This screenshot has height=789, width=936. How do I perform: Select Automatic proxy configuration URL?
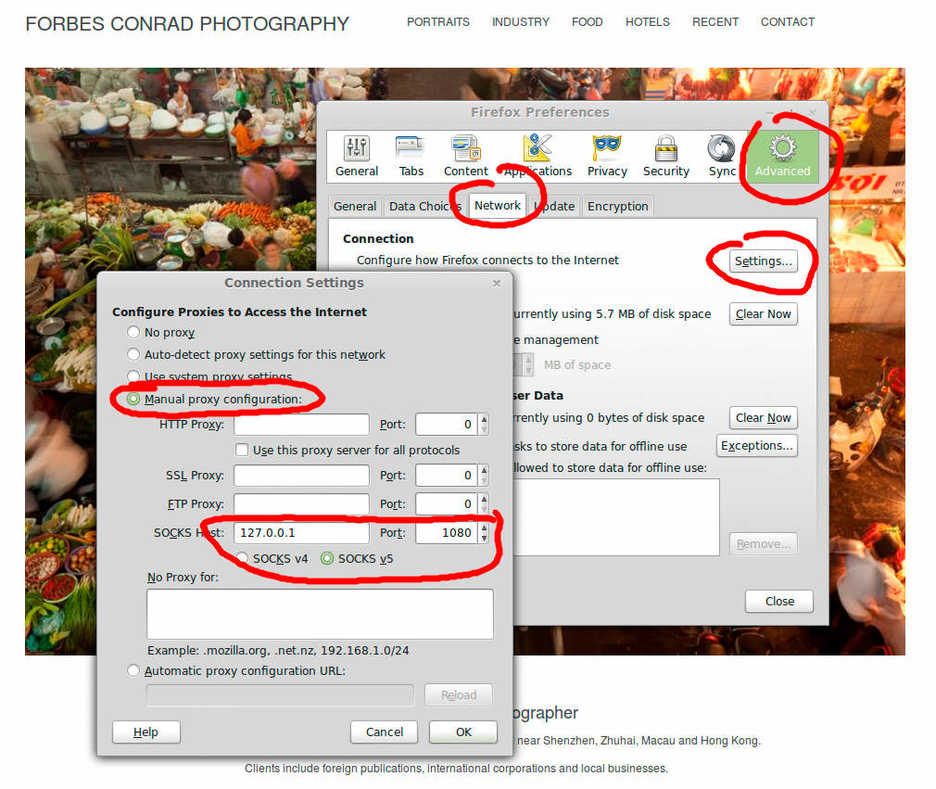(x=133, y=671)
